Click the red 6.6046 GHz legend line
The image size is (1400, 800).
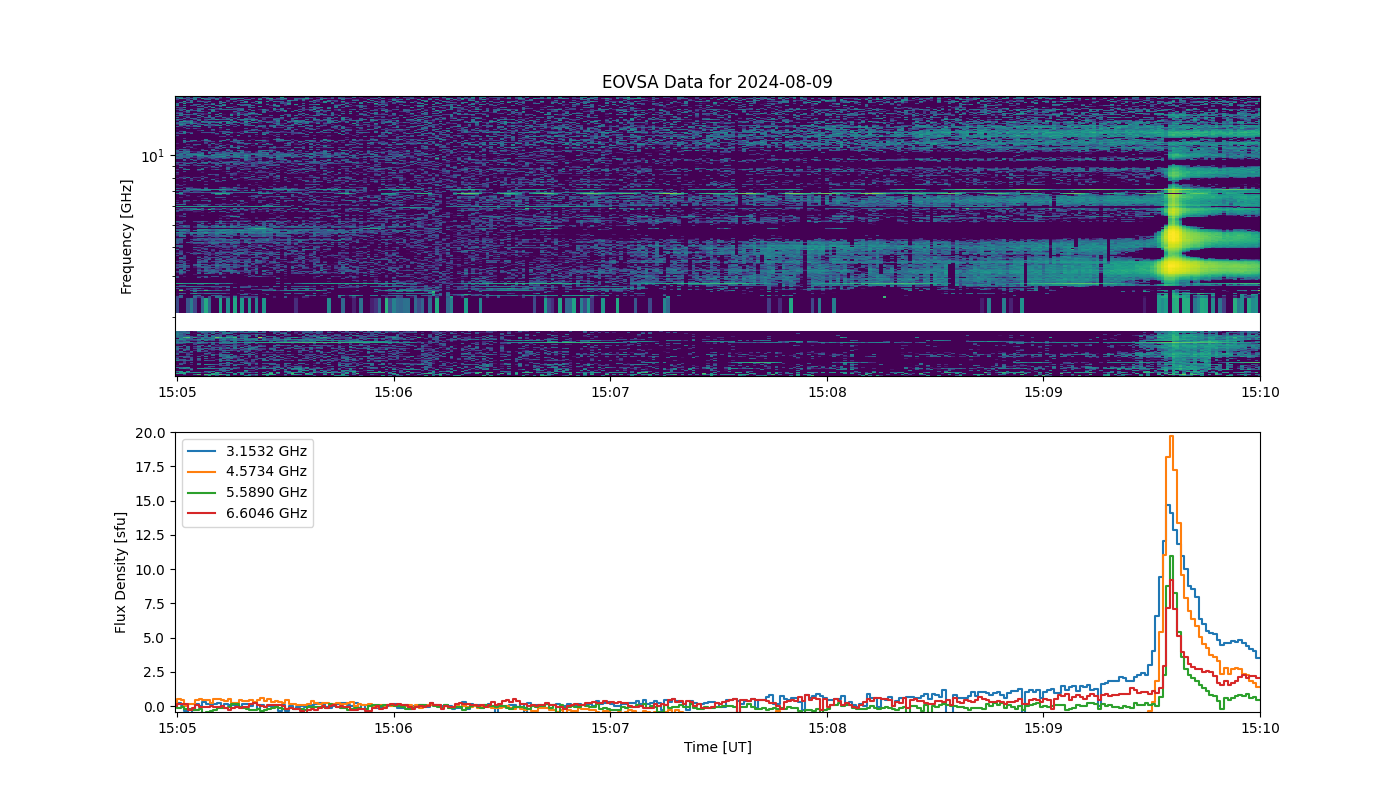pos(202,514)
